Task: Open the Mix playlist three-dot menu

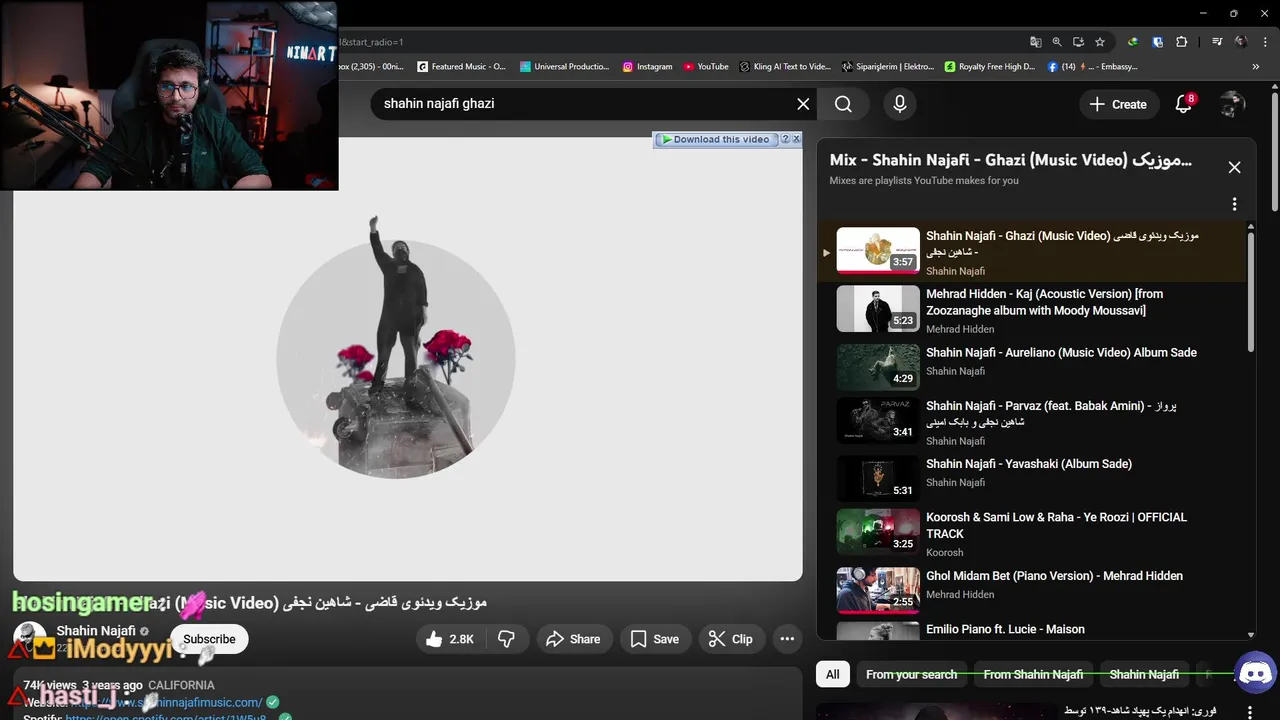Action: coord(1234,204)
